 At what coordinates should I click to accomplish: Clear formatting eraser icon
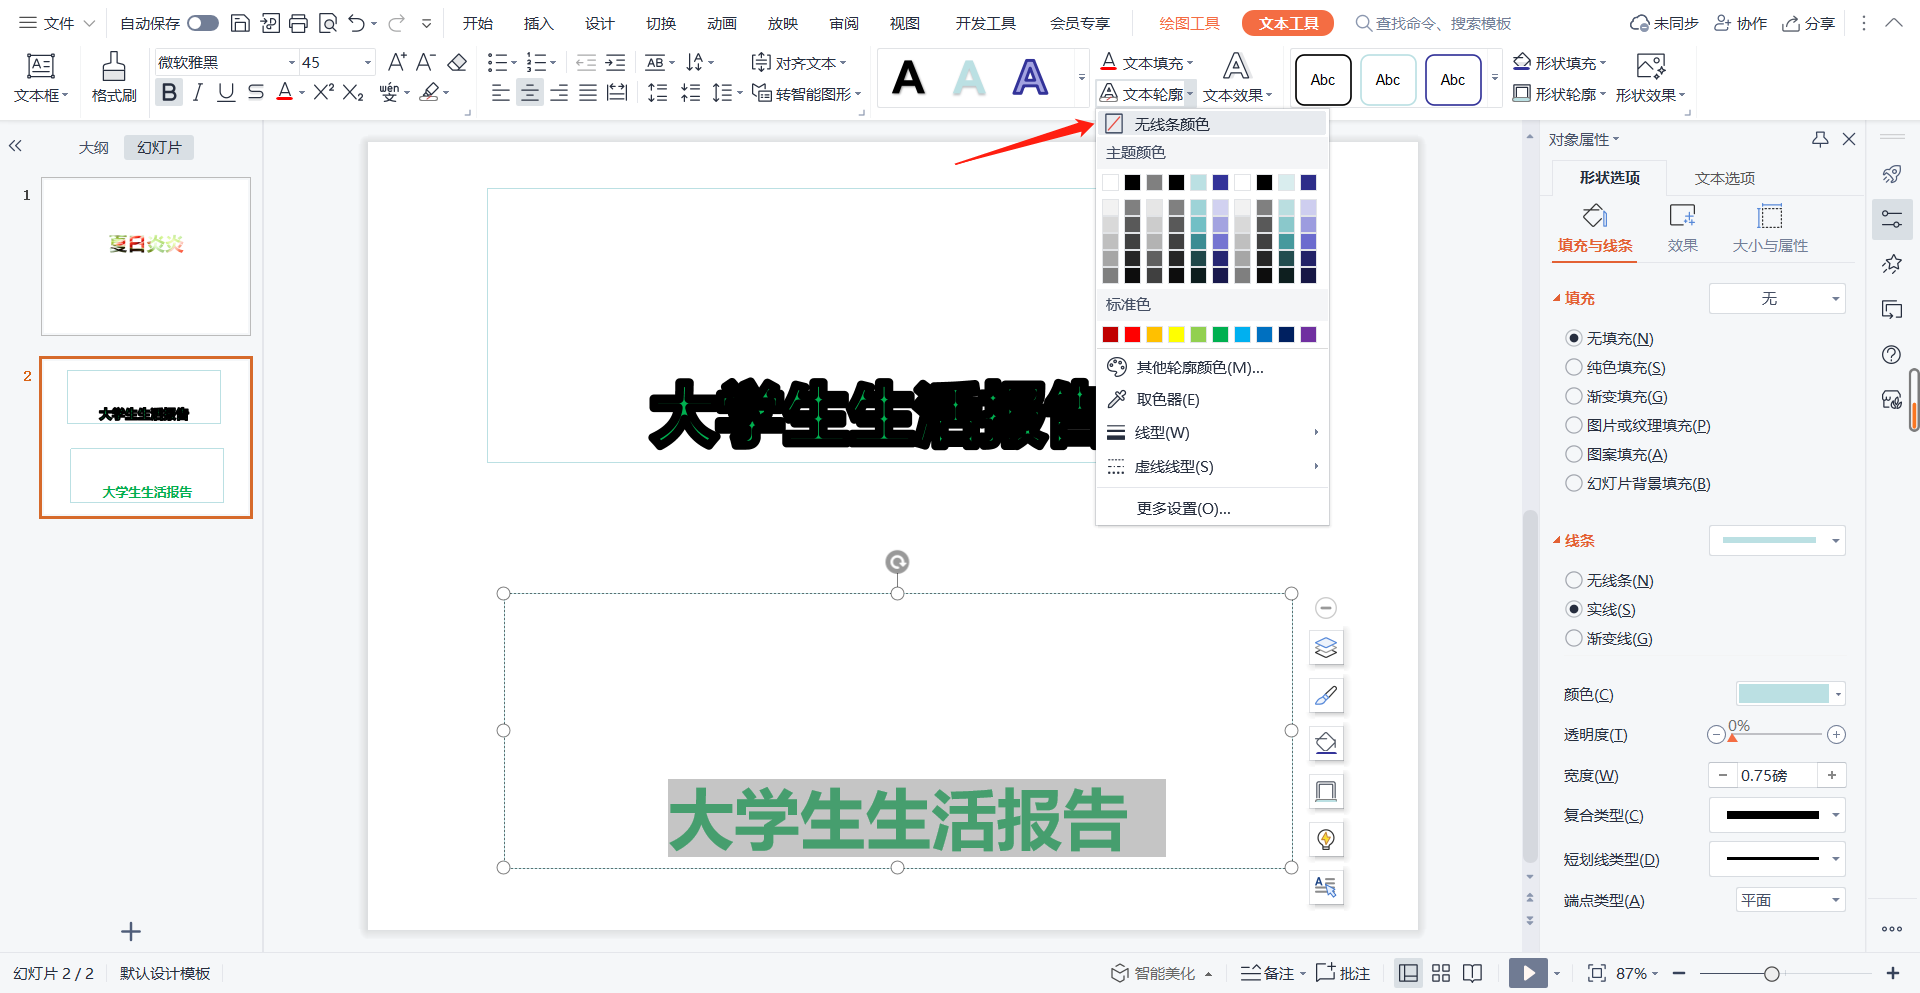(x=457, y=62)
